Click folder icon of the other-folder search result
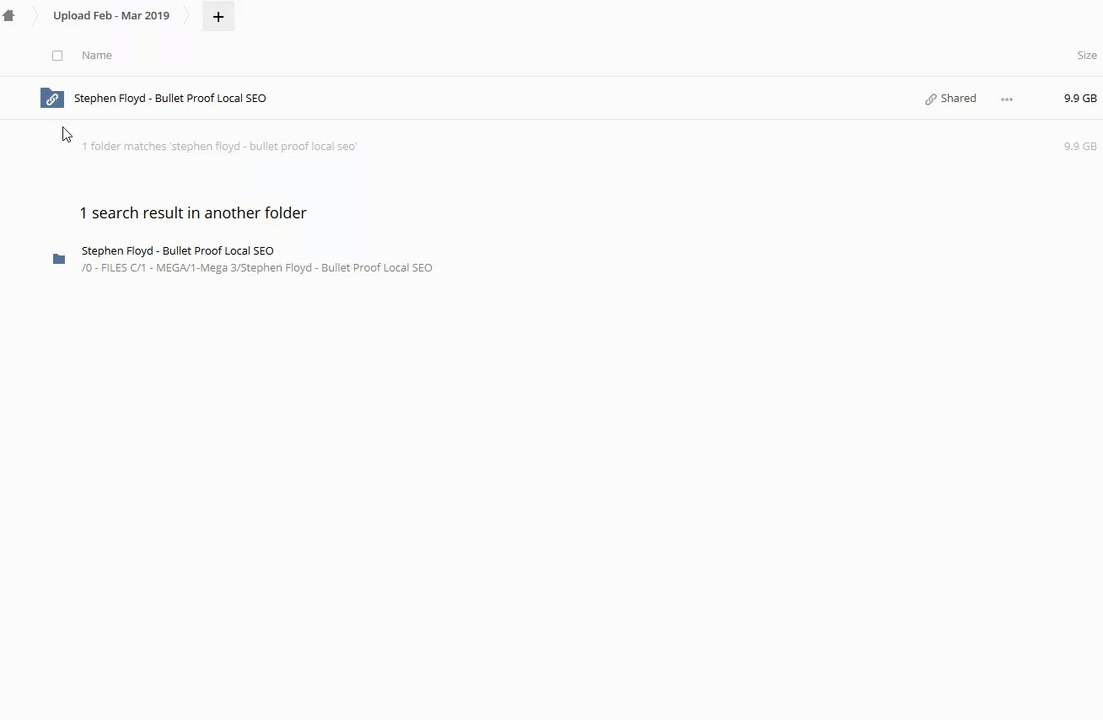The width and height of the screenshot is (1103, 720). (59, 259)
